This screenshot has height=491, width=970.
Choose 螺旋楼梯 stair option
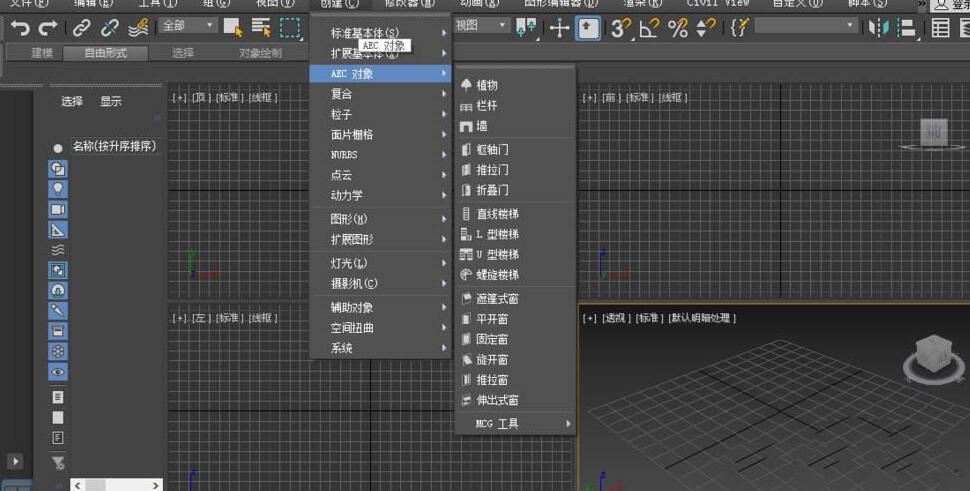516,275
